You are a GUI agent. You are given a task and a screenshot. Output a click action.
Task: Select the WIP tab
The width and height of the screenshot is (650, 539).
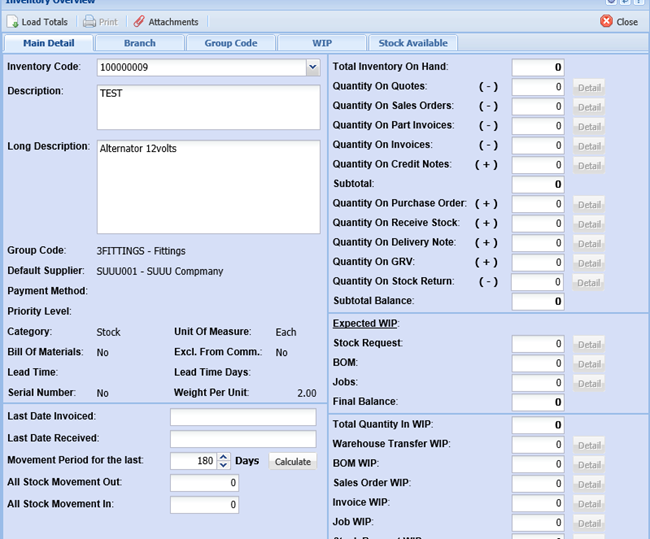[321, 43]
